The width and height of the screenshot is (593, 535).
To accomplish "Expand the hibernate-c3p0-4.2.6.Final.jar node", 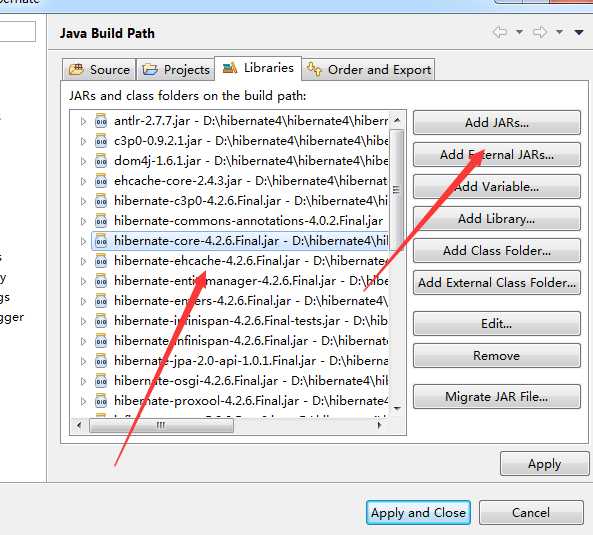I will [83, 202].
